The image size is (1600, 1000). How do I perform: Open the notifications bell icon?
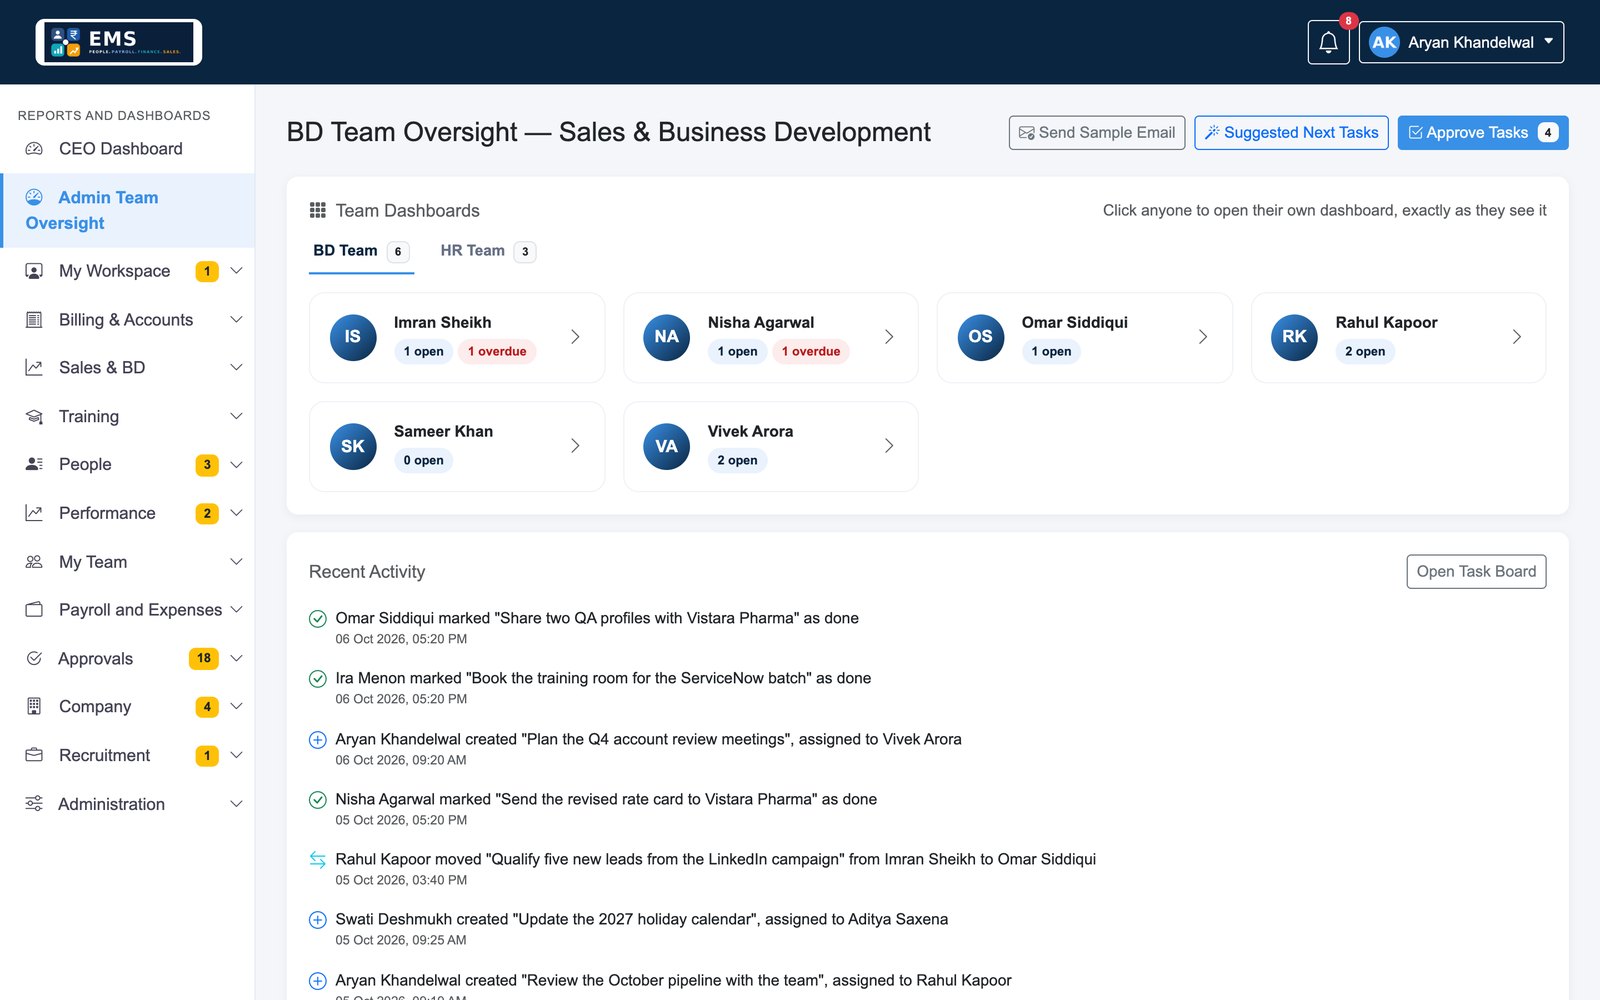pos(1328,42)
